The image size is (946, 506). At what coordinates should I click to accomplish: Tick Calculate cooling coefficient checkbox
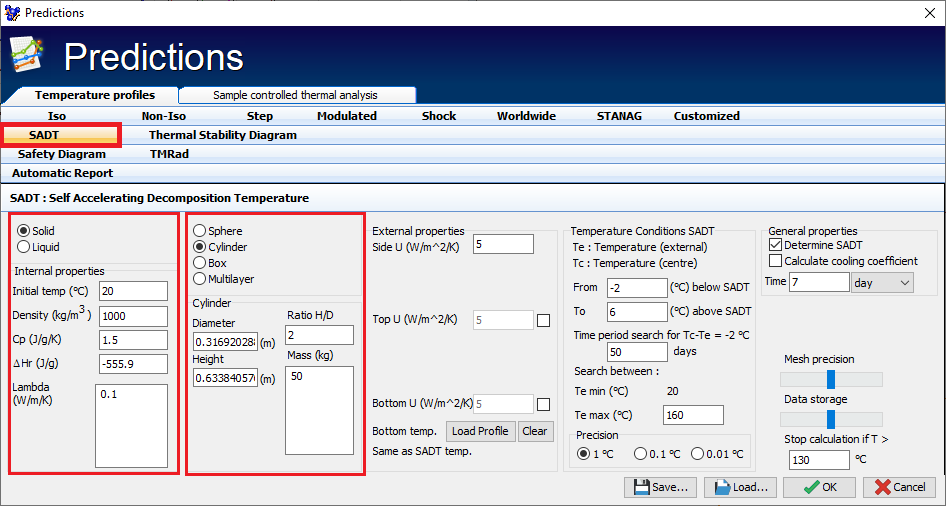[x=776, y=261]
